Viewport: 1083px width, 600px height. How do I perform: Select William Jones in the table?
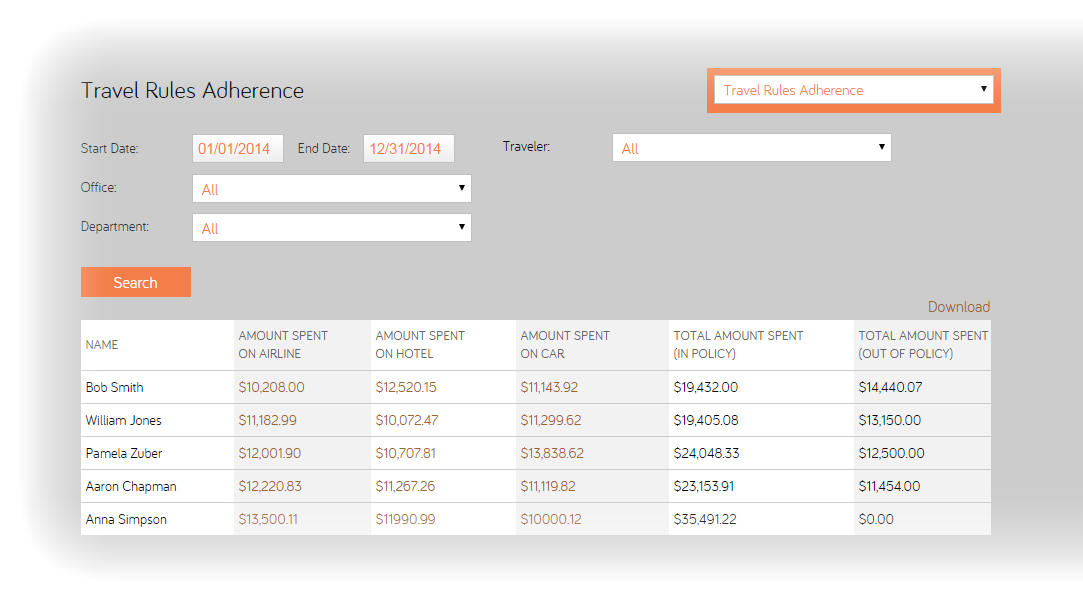[124, 421]
